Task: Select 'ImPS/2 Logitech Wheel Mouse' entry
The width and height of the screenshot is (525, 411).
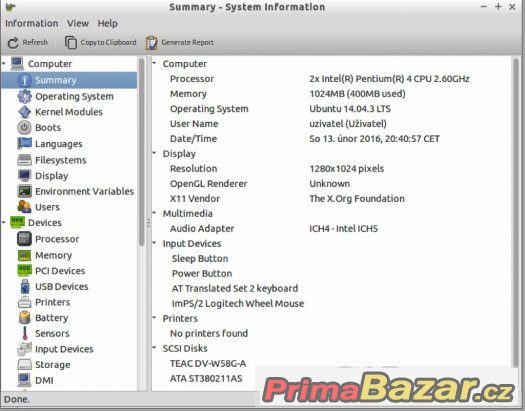Action: (x=238, y=304)
